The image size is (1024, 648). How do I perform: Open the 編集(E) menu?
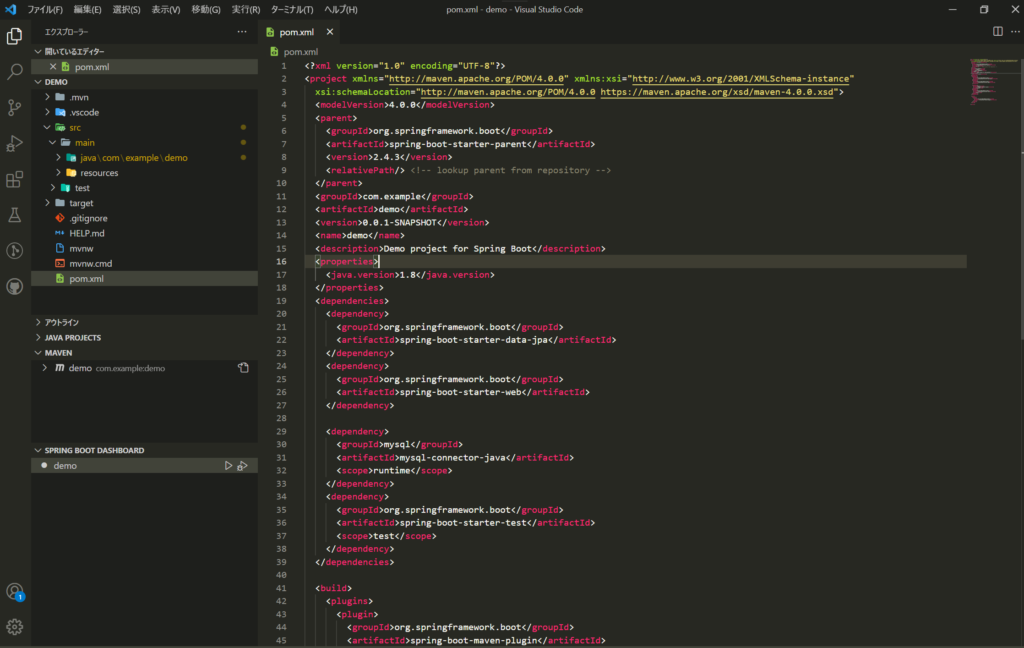(x=88, y=10)
